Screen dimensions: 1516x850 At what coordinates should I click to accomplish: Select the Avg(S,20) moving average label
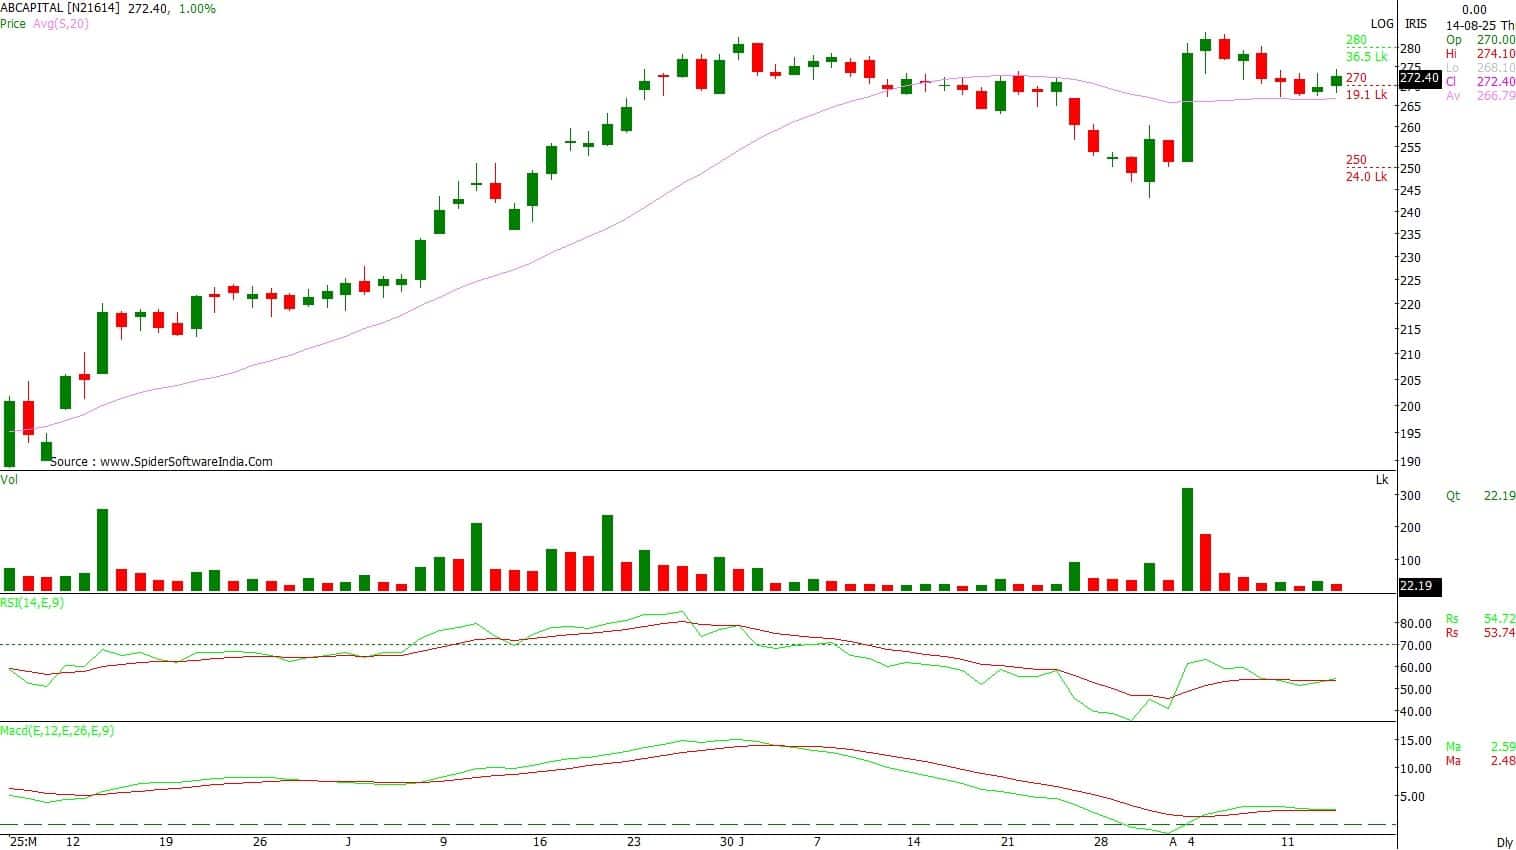click(x=59, y=23)
